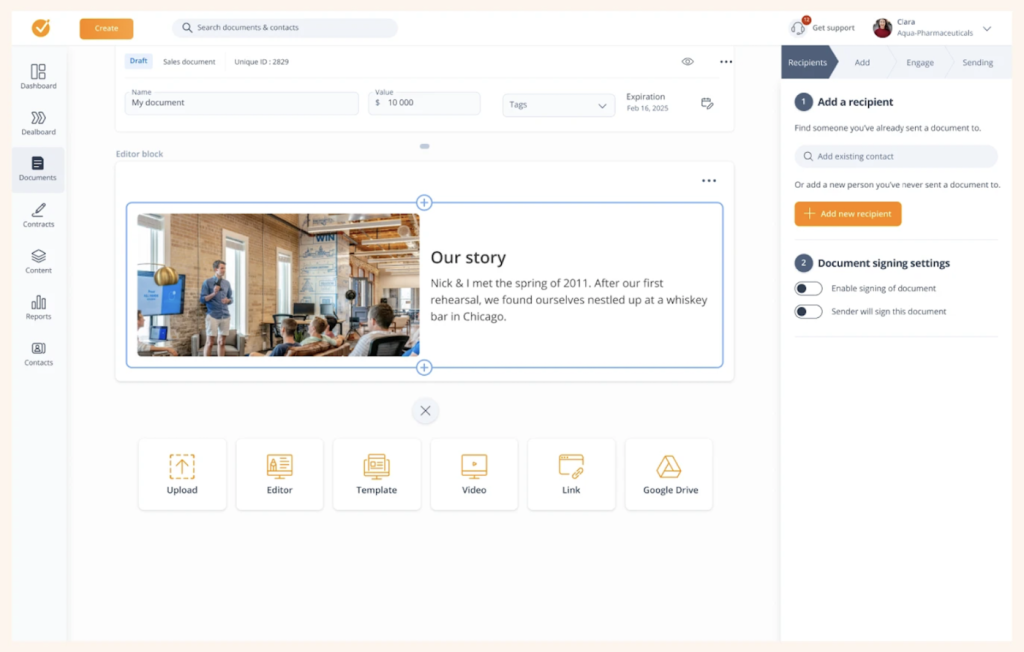Click the orange Create button

click(106, 29)
